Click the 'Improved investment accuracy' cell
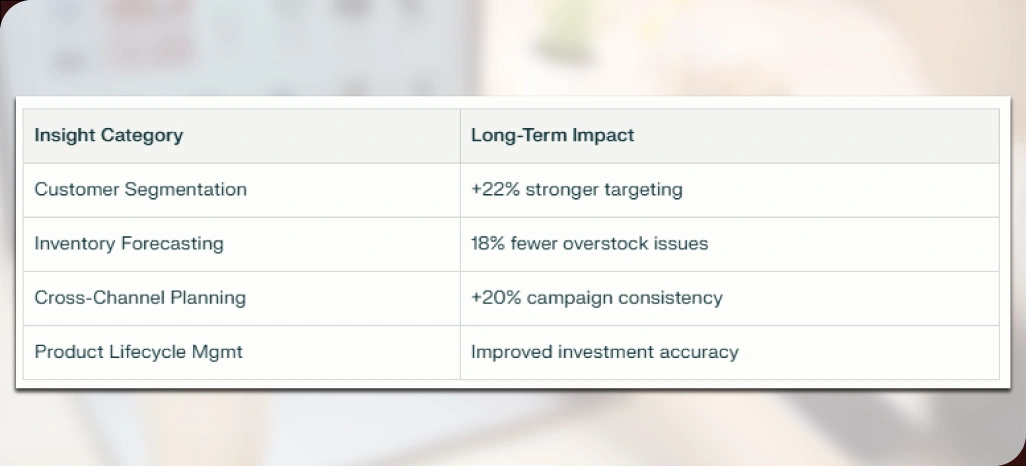1026x466 pixels. point(604,351)
